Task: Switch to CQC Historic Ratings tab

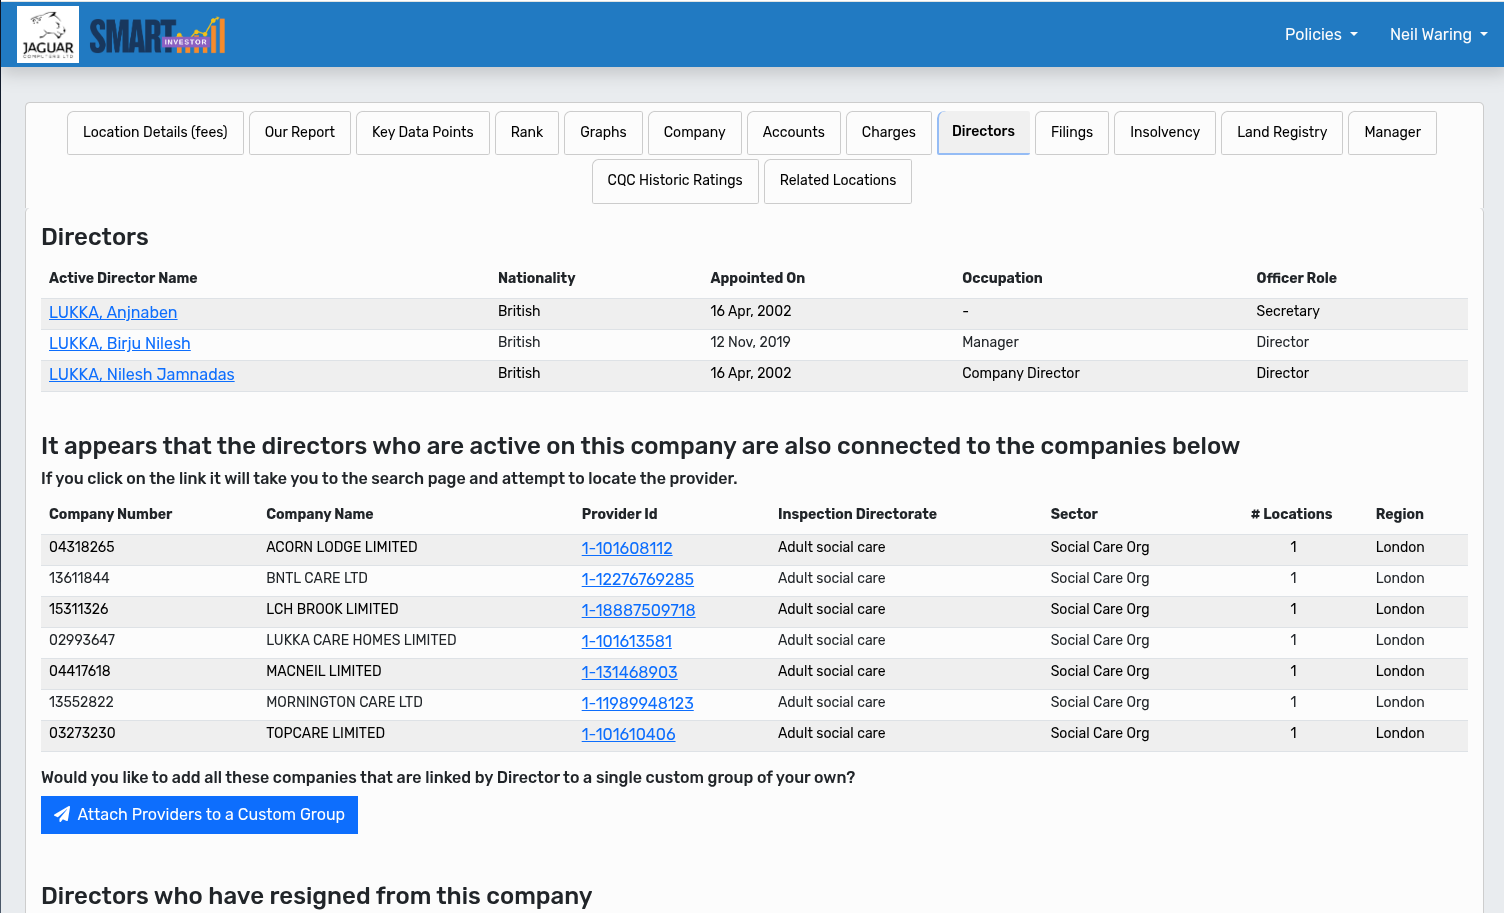Action: (x=675, y=181)
